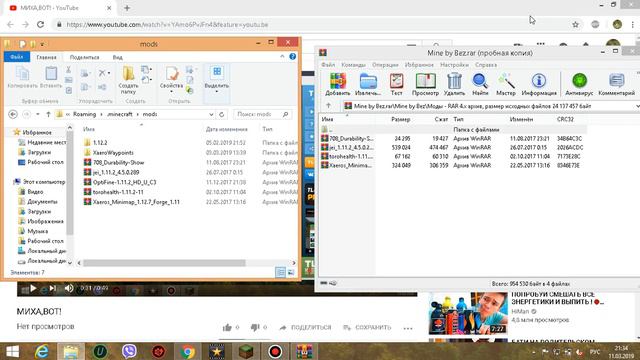The image size is (640, 360).
Task: Open WinRAR Операции menu
Action: [x=385, y=65]
